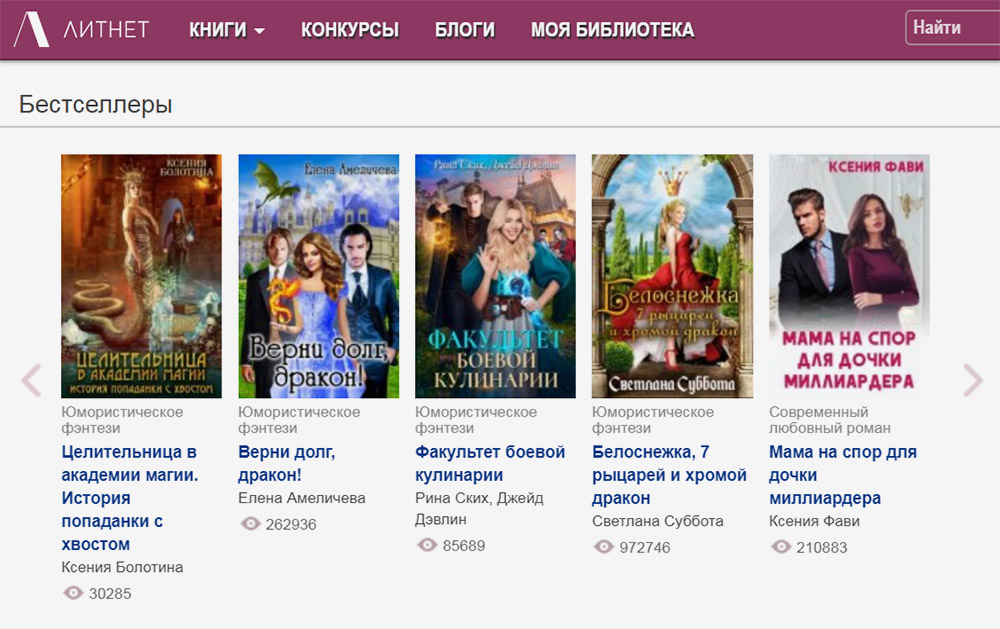
Task: Click the Litnet logo icon
Action: coord(31,29)
